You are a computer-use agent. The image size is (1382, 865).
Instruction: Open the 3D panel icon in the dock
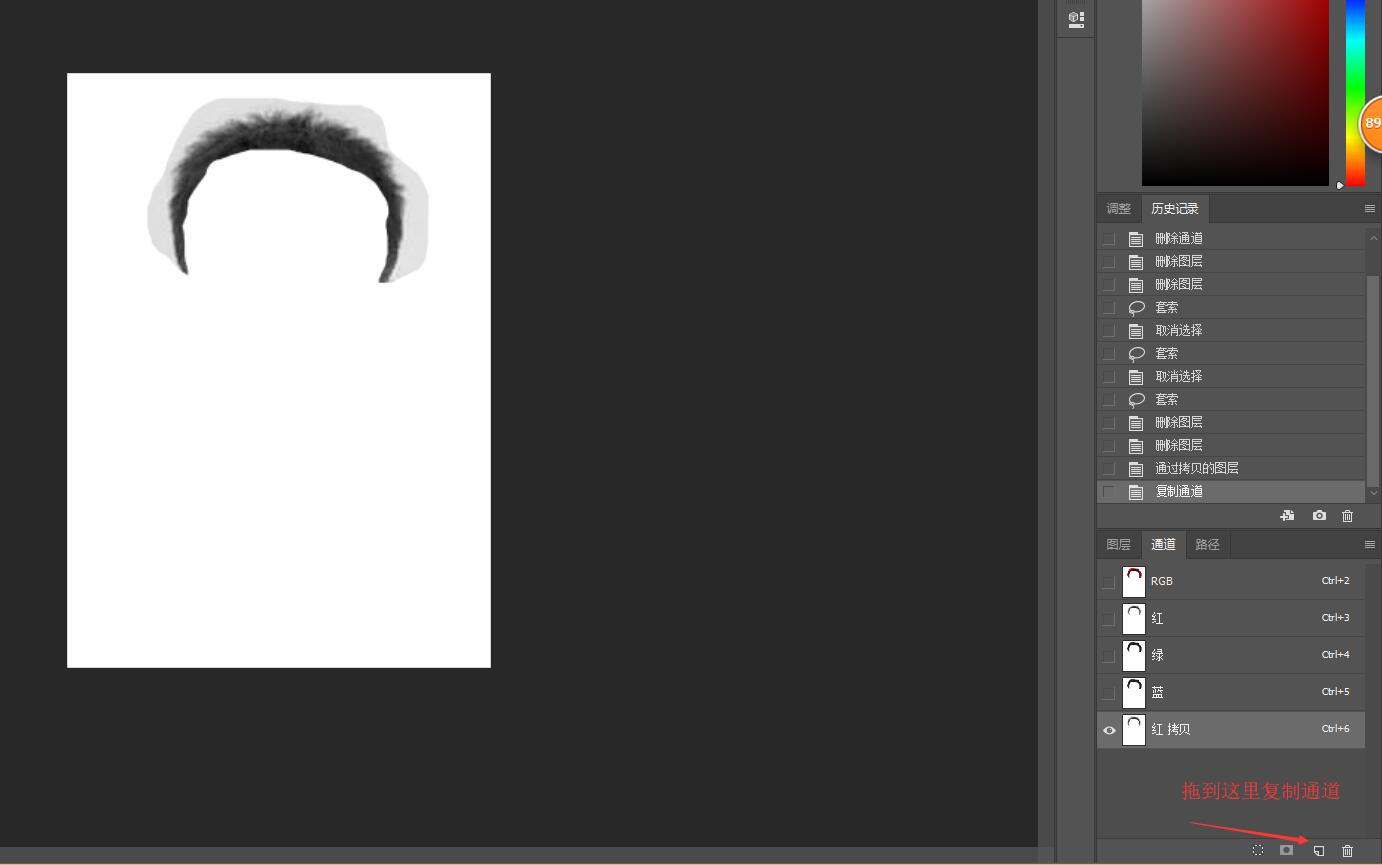point(1076,18)
